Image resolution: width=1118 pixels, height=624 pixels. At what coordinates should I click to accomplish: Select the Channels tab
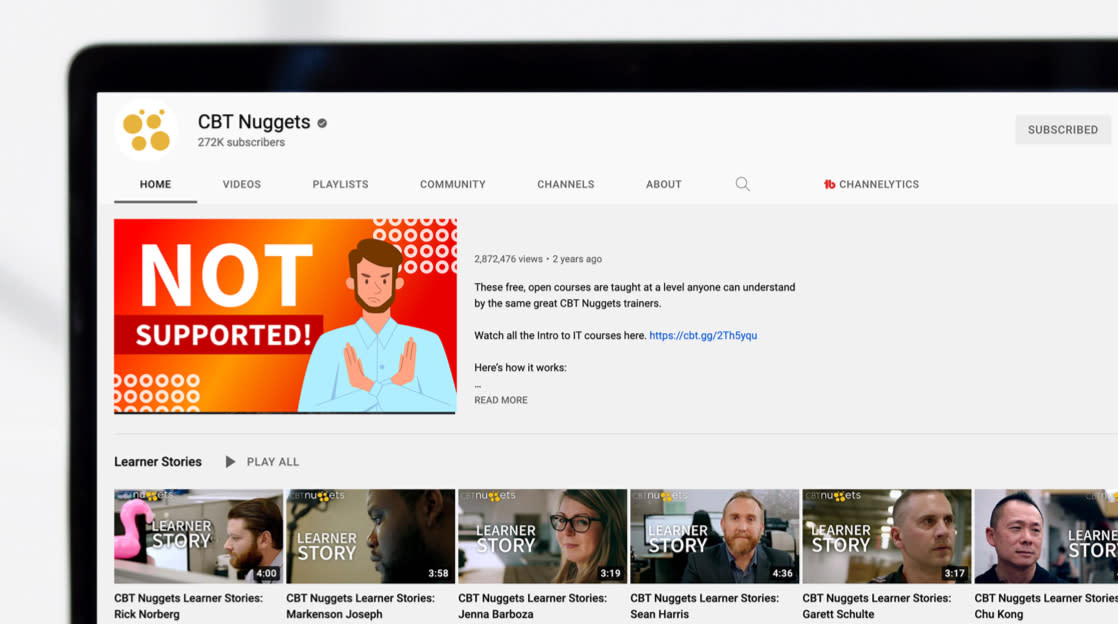(x=565, y=184)
